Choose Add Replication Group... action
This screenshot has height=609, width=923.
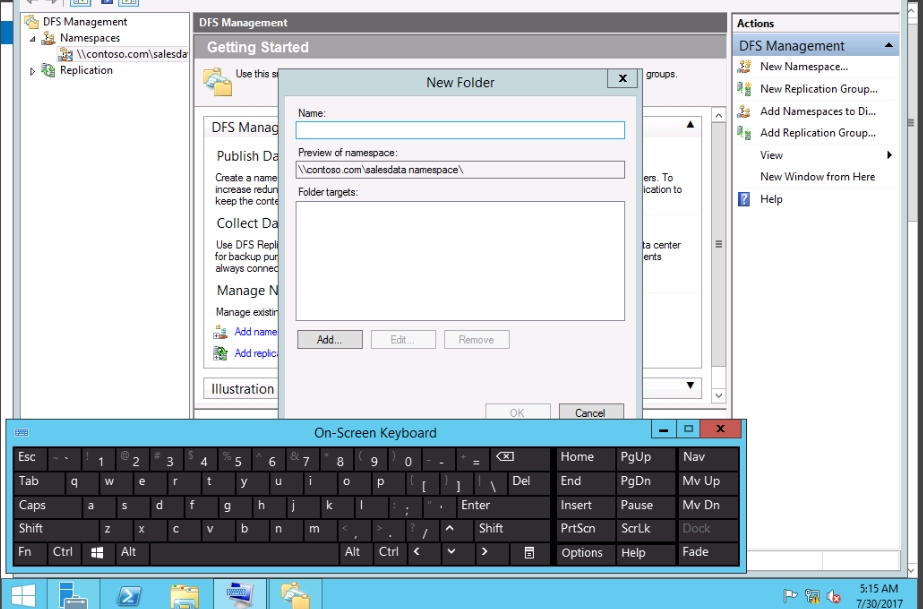pos(818,133)
